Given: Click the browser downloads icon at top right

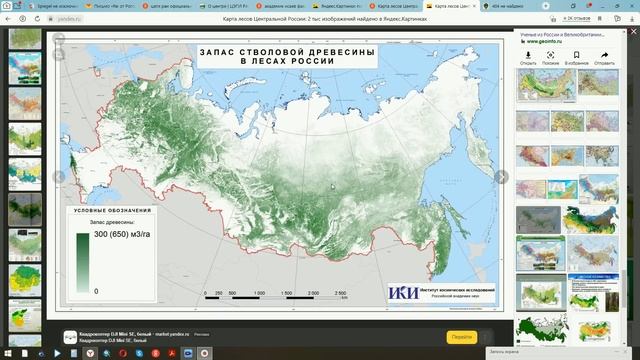Looking at the screenshot, I should tap(632, 19).
